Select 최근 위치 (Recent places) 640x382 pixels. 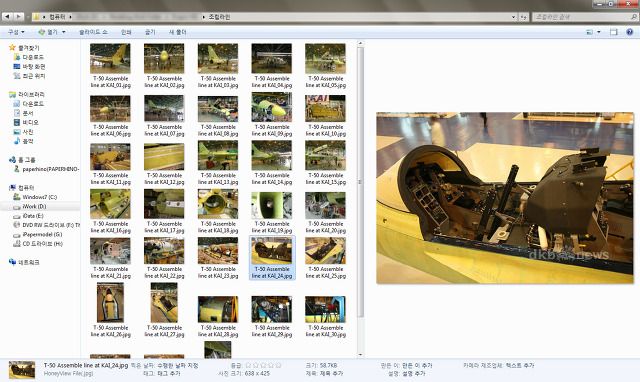pyautogui.click(x=29, y=76)
